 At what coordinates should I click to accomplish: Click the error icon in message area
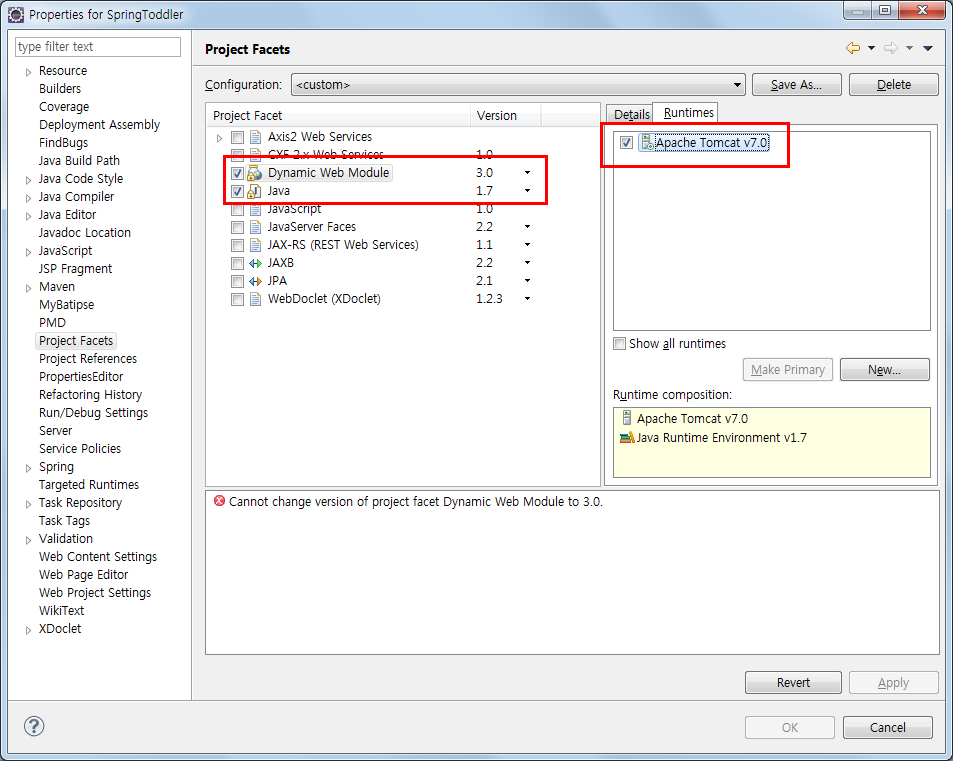(x=219, y=501)
